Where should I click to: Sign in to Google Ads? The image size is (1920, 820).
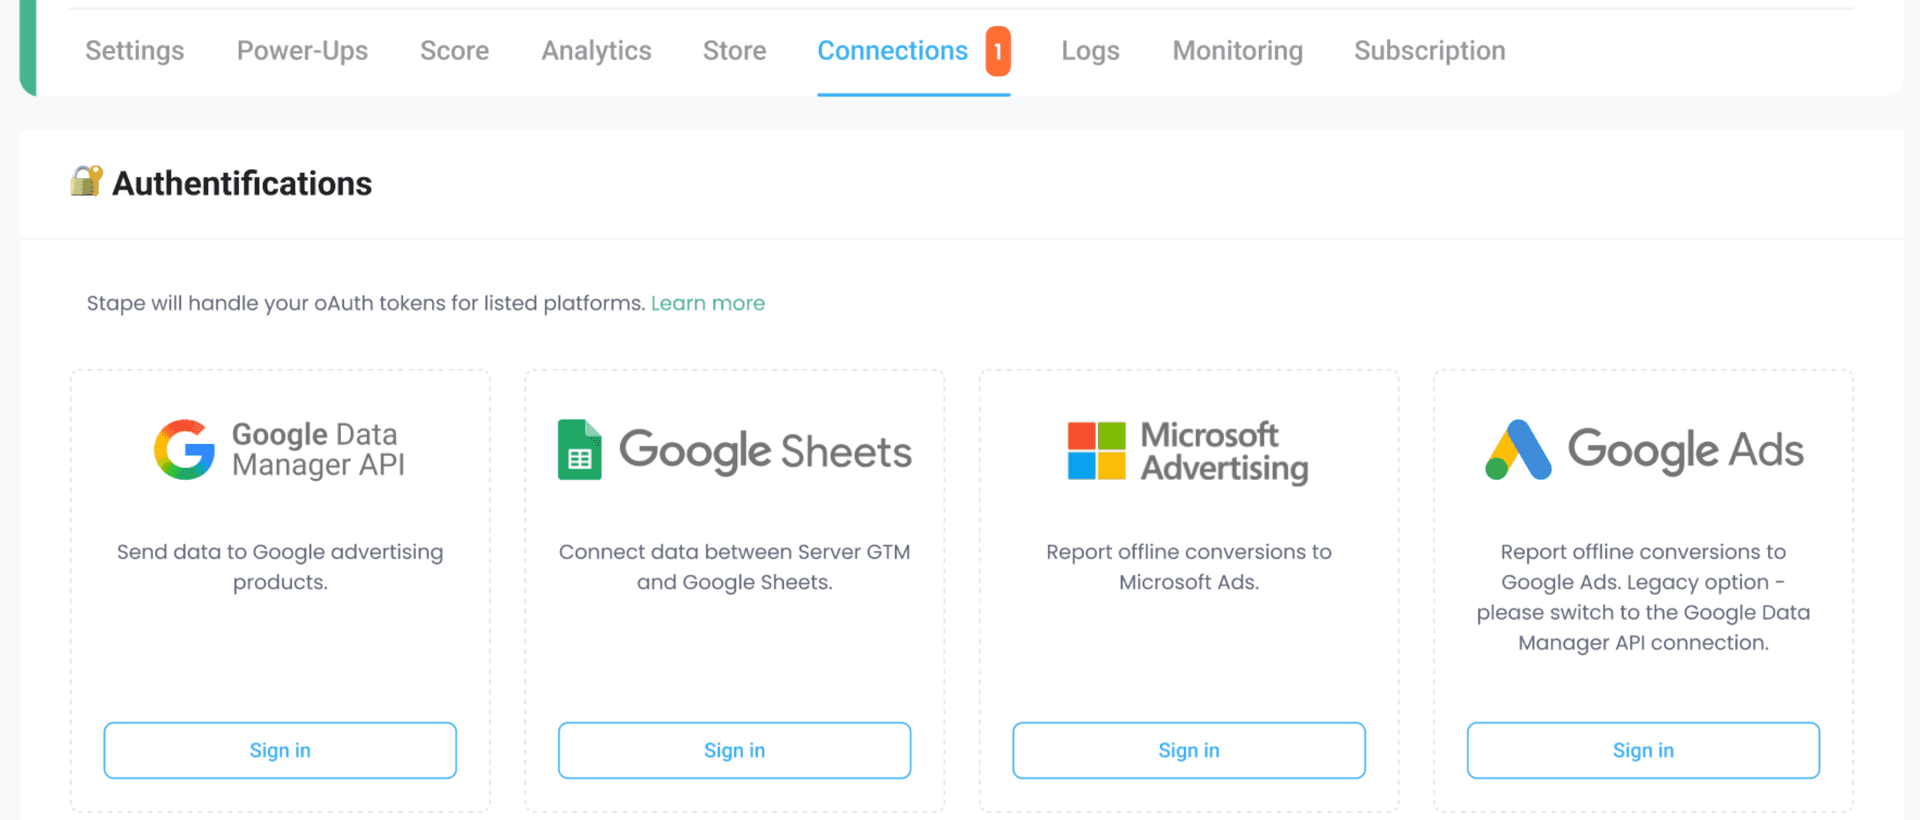pyautogui.click(x=1643, y=750)
